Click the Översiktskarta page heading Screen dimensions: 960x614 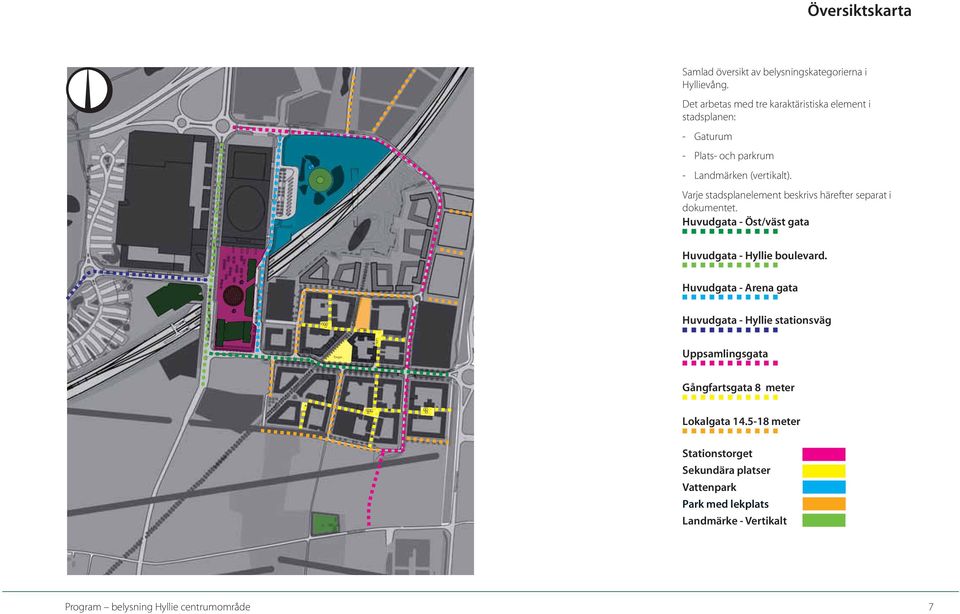pos(859,11)
